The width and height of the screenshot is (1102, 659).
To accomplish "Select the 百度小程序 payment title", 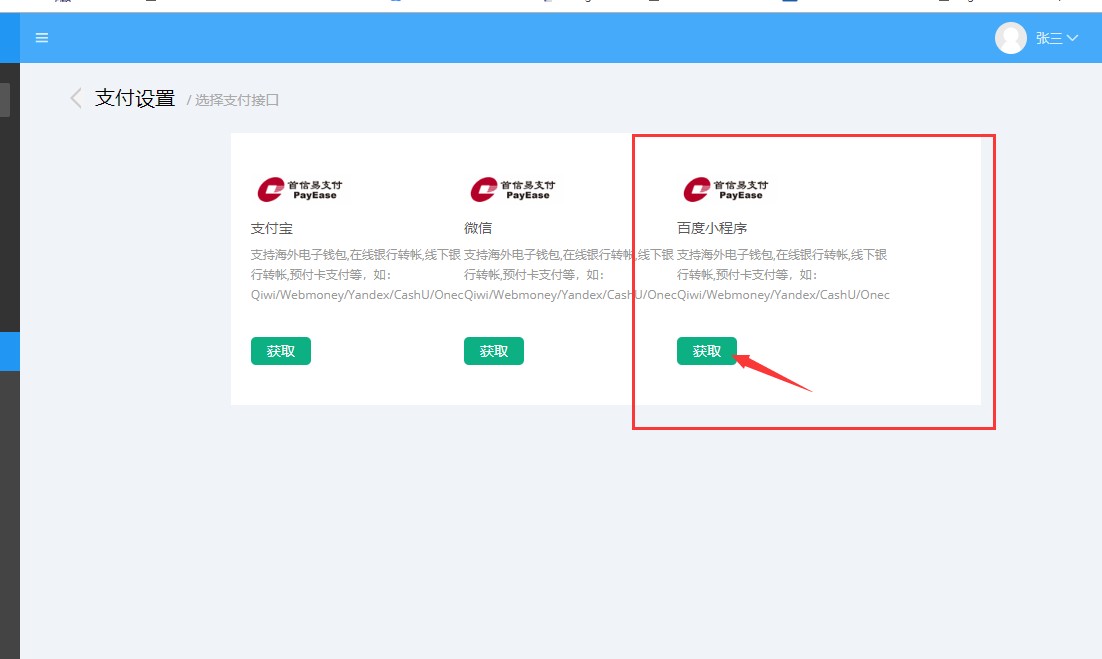I will click(712, 228).
